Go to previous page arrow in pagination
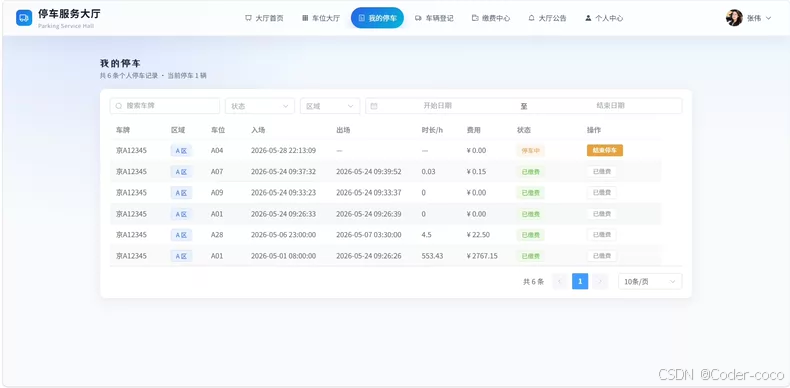790x388 pixels. 560,281
